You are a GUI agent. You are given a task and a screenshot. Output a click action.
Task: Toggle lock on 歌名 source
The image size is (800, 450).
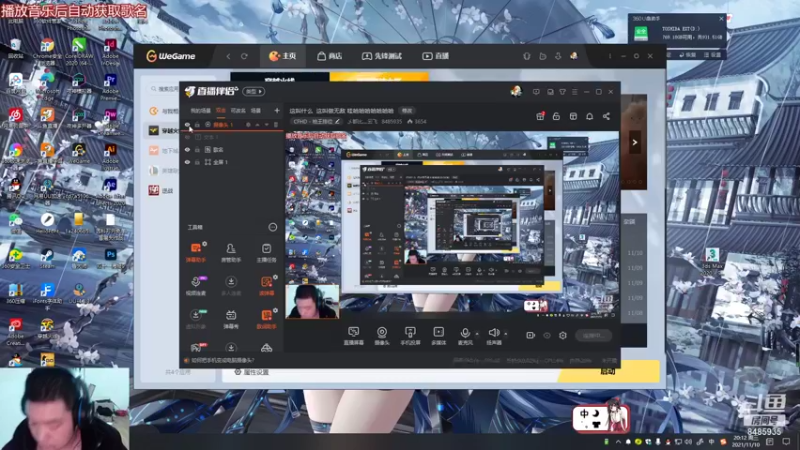pos(197,149)
